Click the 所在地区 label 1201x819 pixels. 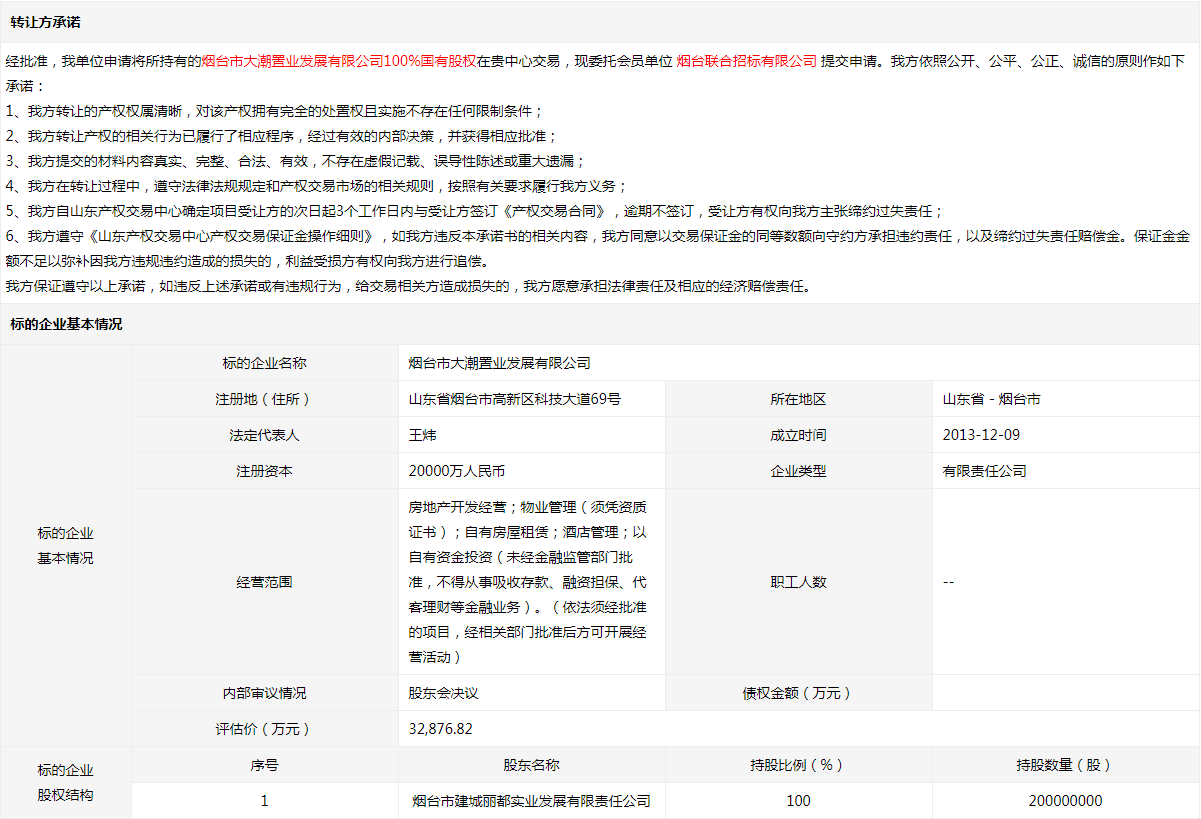tap(798, 399)
